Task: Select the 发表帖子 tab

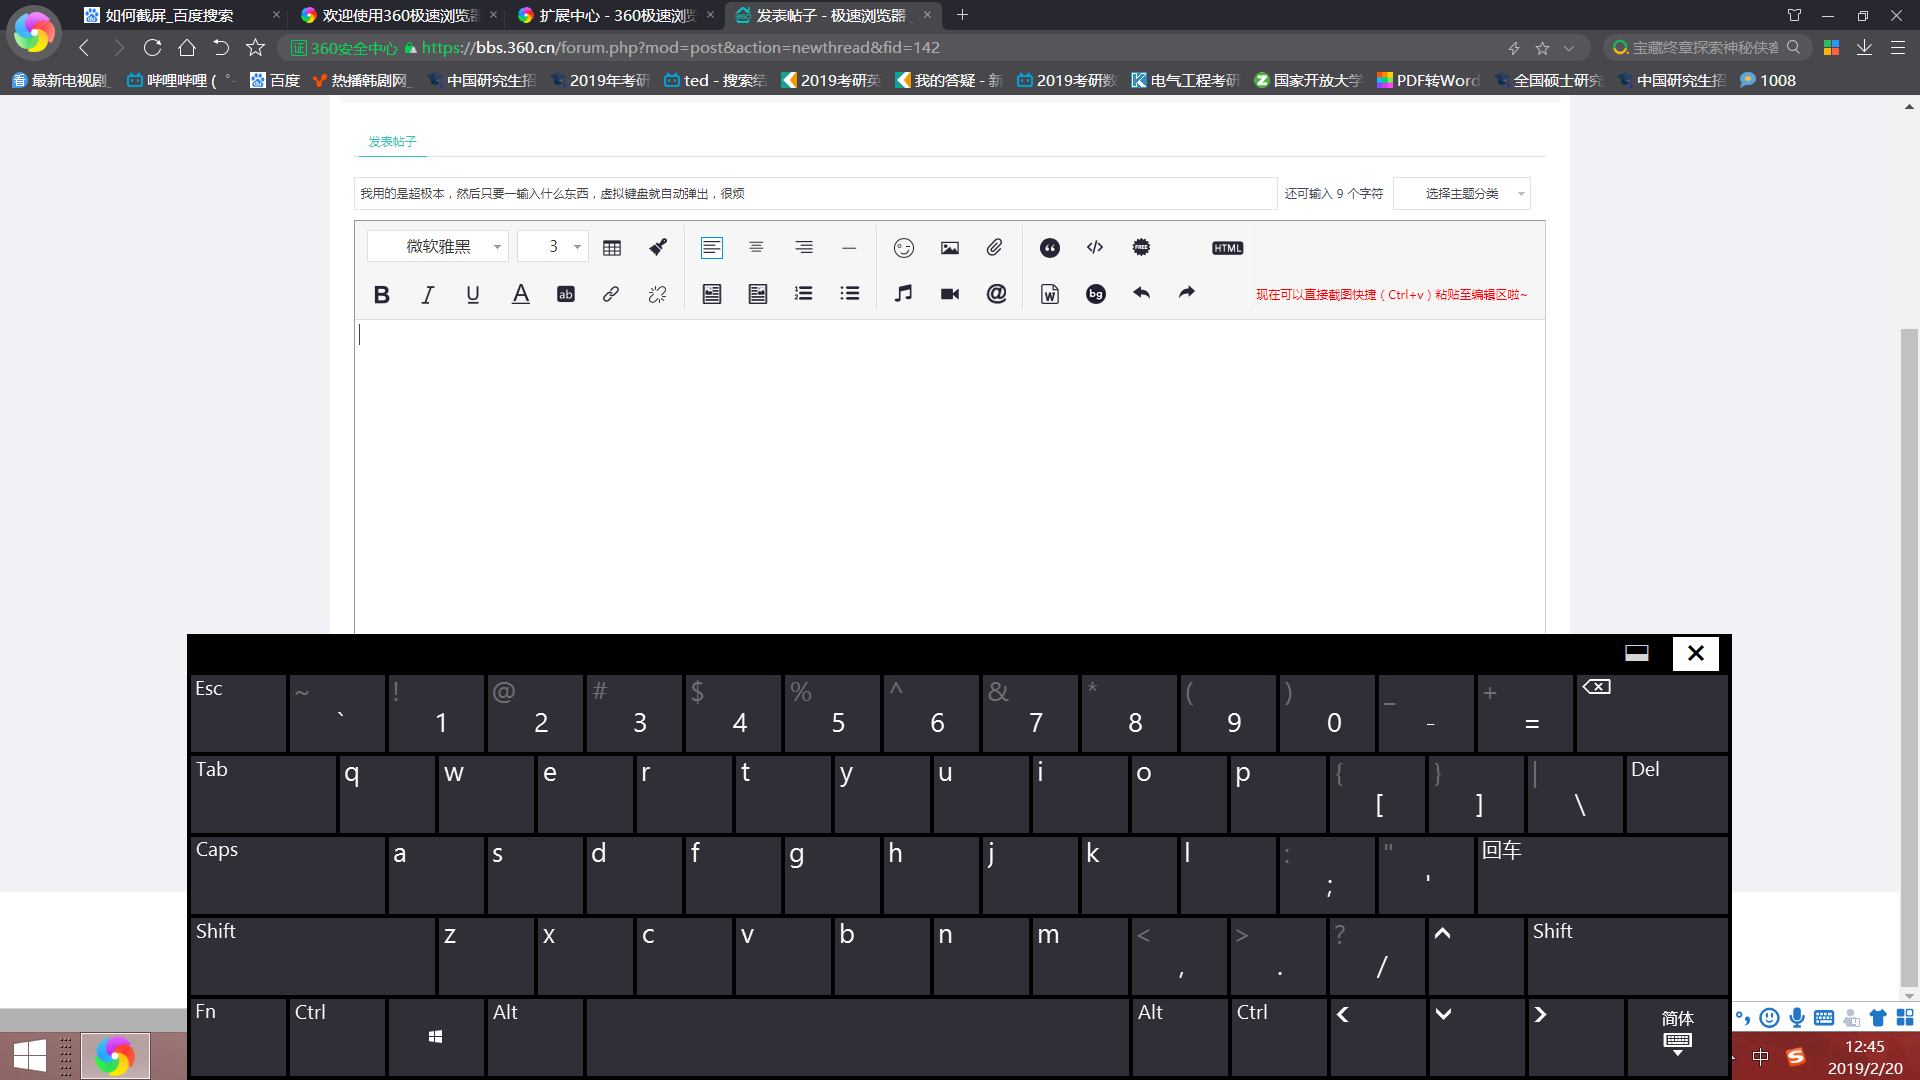Action: click(x=392, y=142)
